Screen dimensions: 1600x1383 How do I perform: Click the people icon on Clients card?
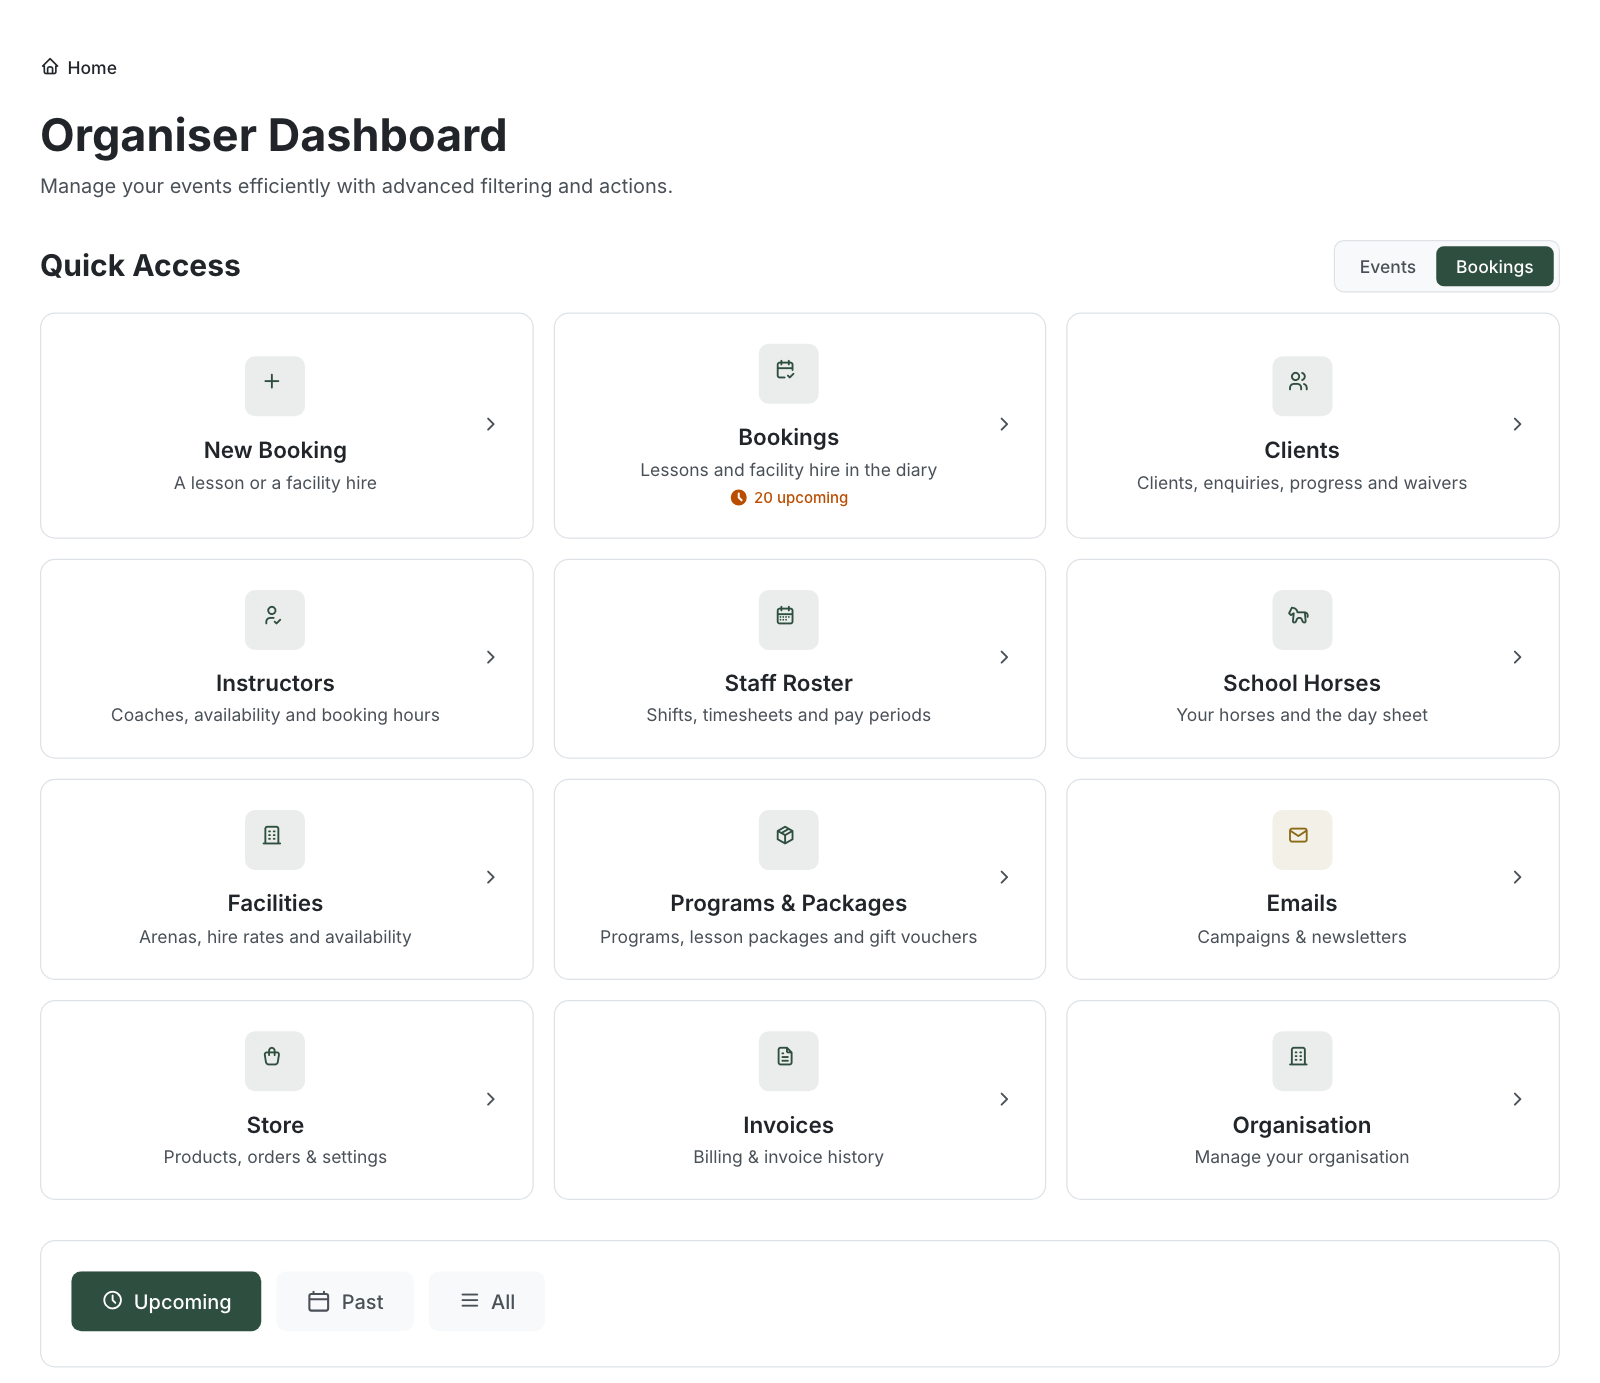[x=1299, y=381]
